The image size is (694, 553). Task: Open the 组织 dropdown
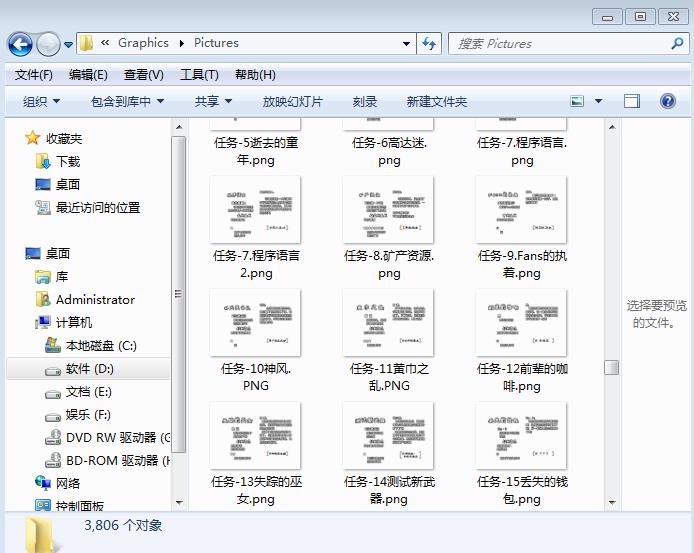[41, 101]
